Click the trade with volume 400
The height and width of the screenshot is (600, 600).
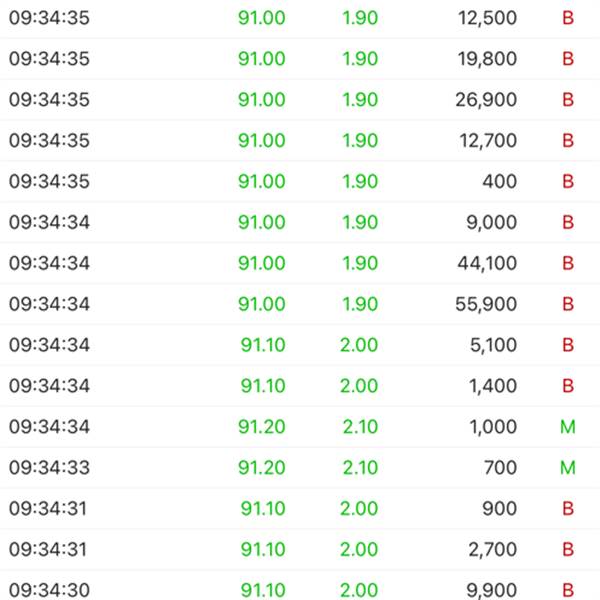click(300, 182)
